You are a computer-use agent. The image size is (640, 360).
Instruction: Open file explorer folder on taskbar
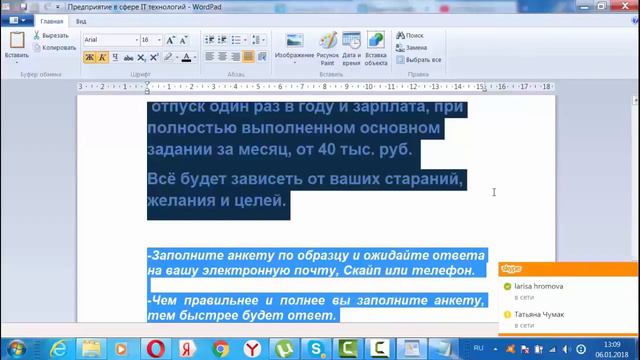(91, 349)
